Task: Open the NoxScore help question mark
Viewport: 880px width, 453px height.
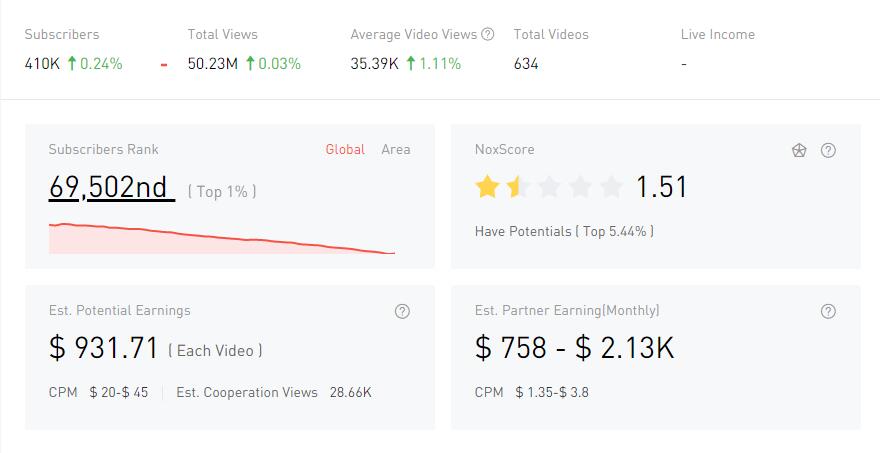Action: (x=828, y=150)
